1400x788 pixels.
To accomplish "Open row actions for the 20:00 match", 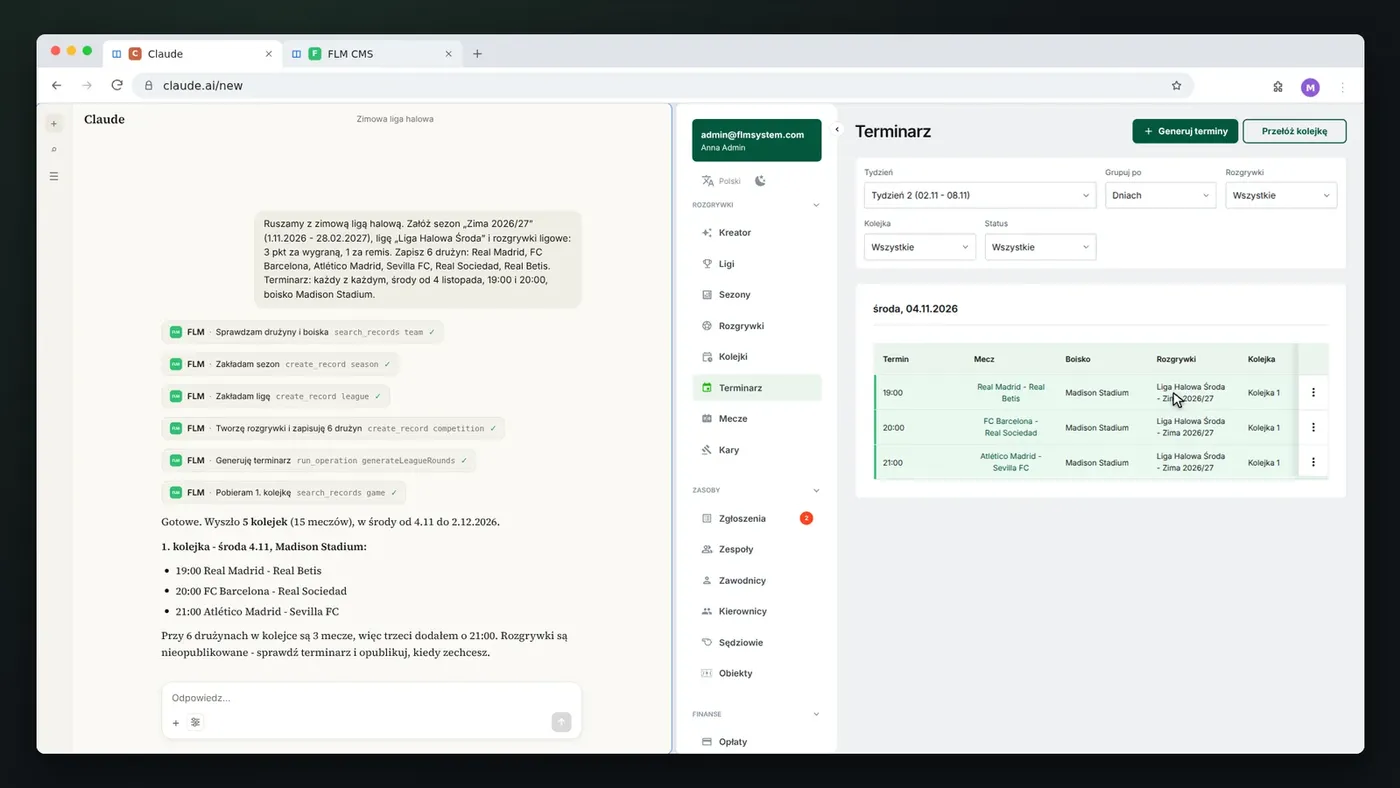I will 1313,427.
